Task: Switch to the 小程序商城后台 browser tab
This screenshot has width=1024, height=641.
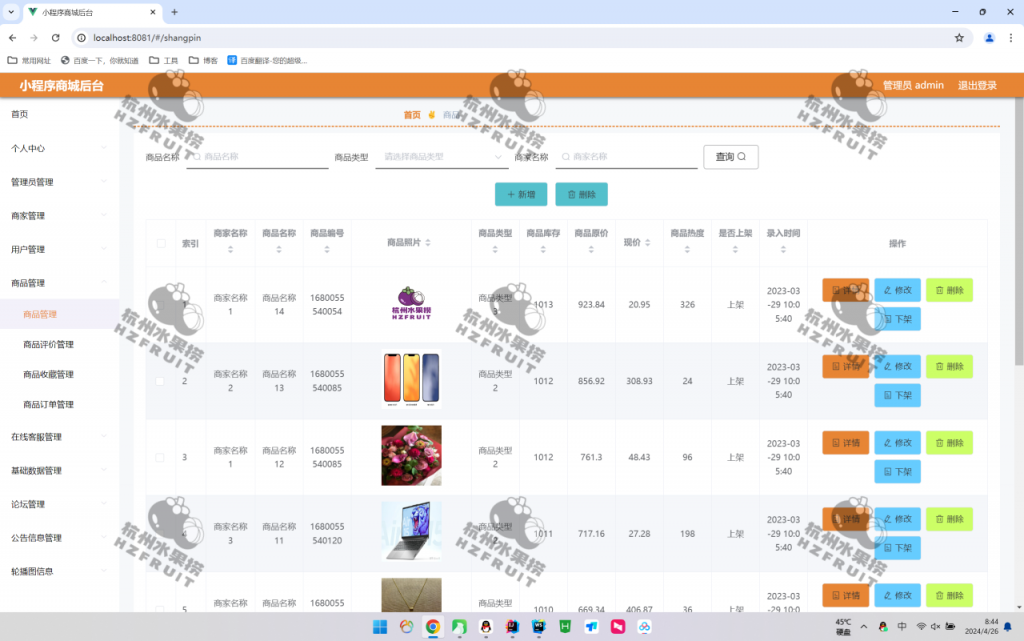Action: pyautogui.click(x=68, y=14)
